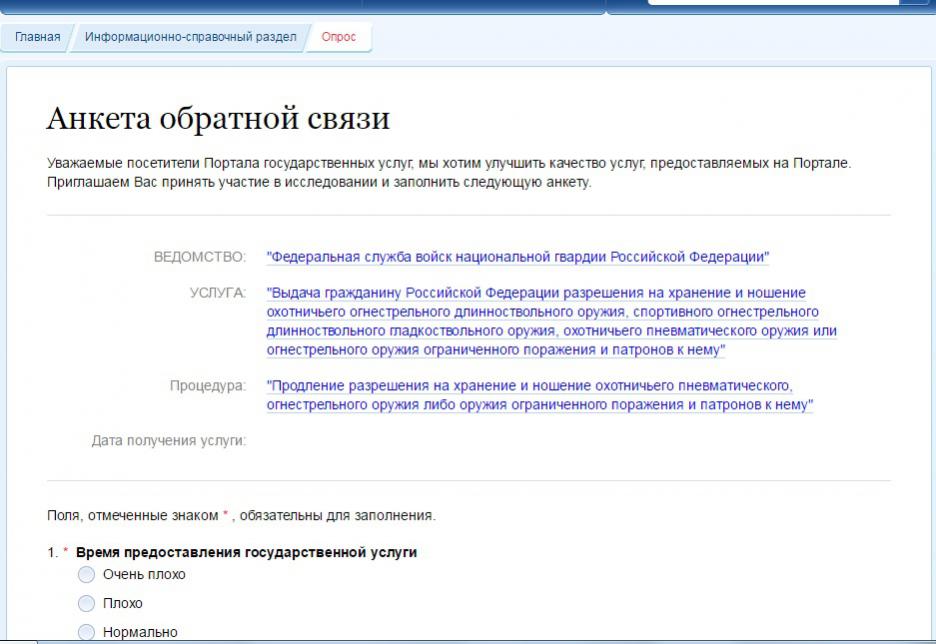Open Информационно-справочный раздел breadcrumb
Screen dimensions: 936x644
[190, 38]
